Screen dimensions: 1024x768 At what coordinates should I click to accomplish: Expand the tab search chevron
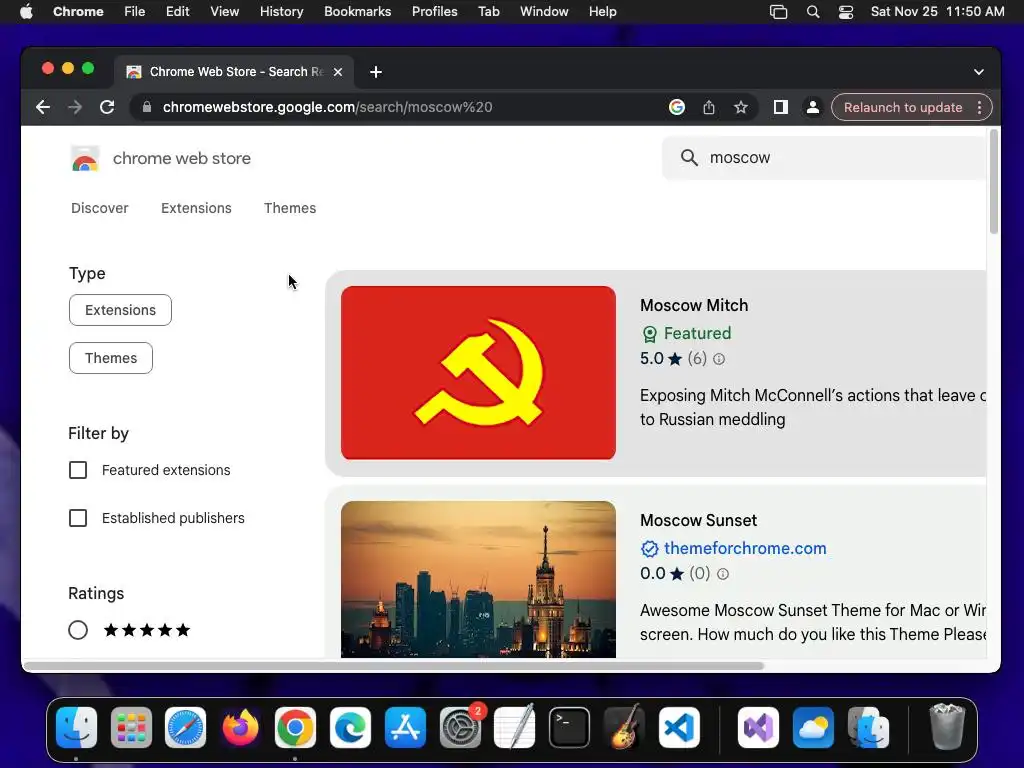coord(978,72)
